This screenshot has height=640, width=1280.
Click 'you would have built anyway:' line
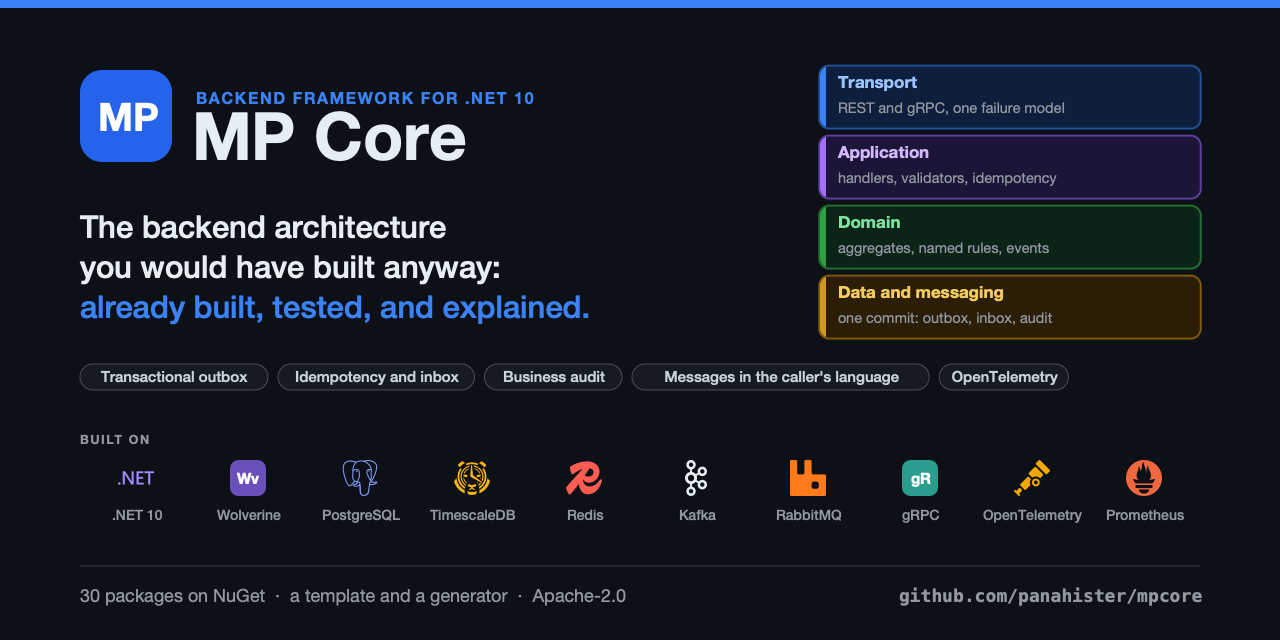290,268
